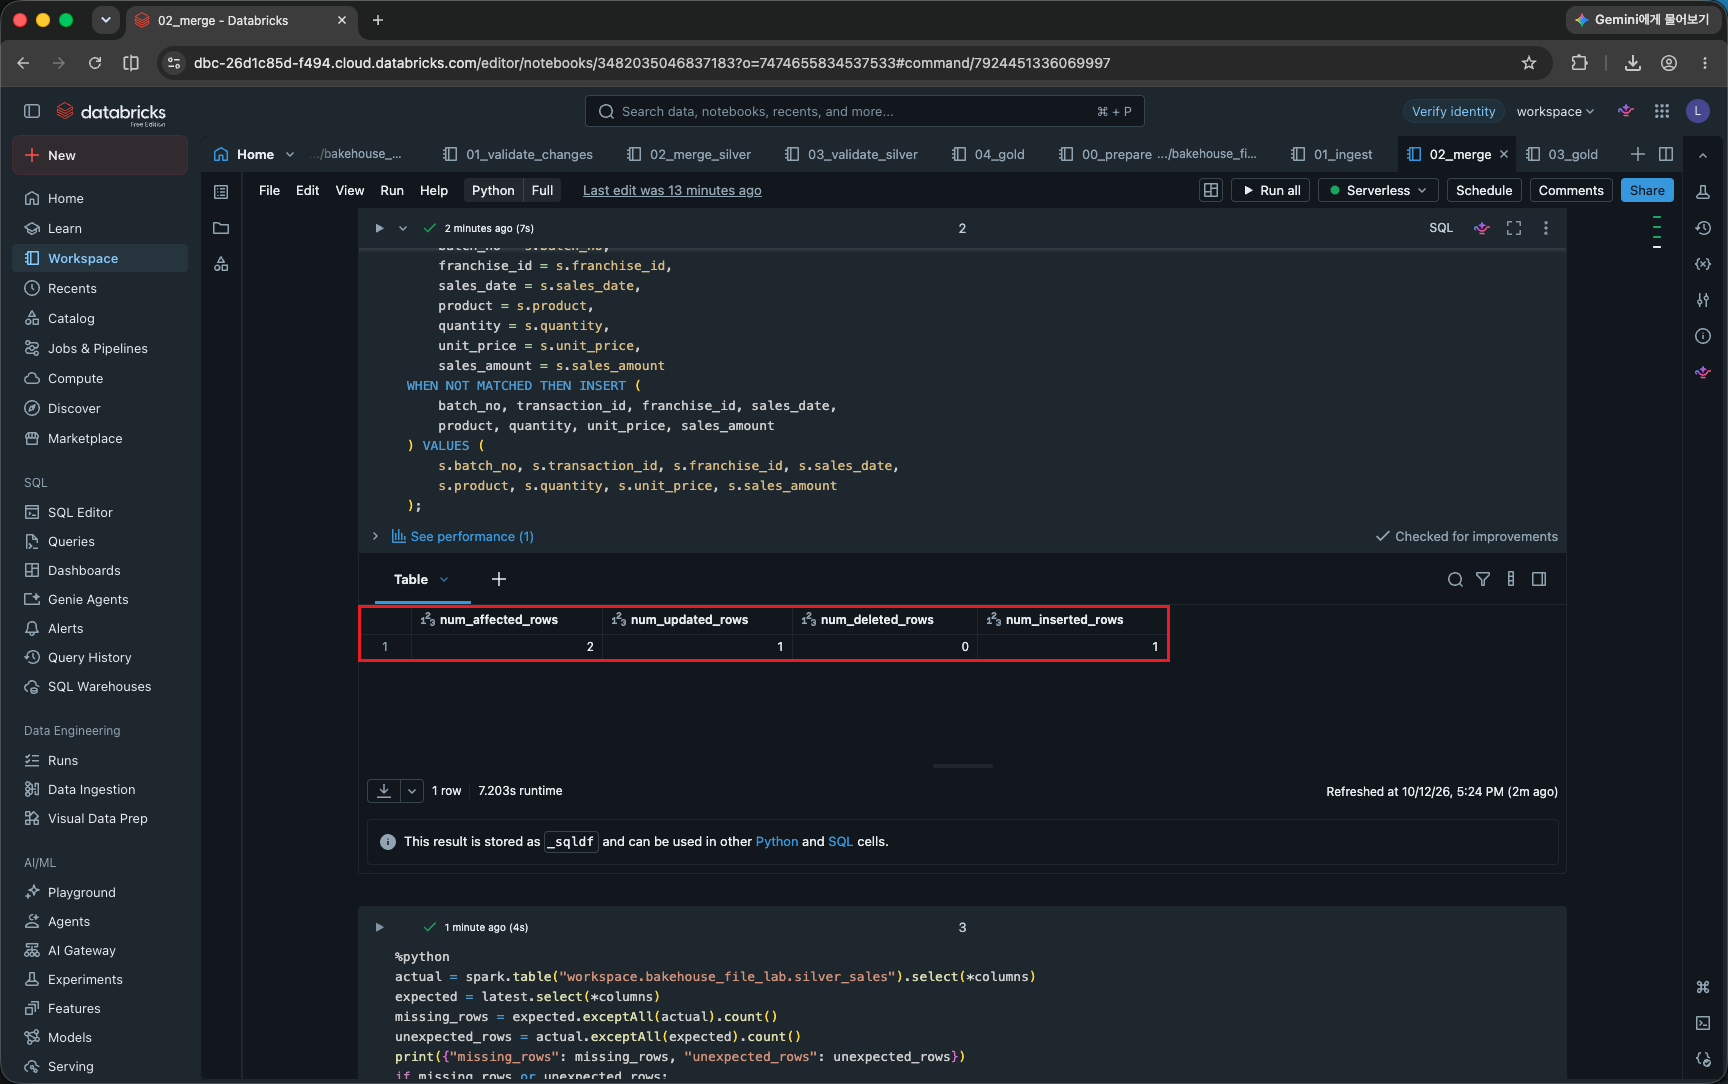Open the apps grid icon
Image resolution: width=1728 pixels, height=1084 pixels.
click(x=1662, y=111)
